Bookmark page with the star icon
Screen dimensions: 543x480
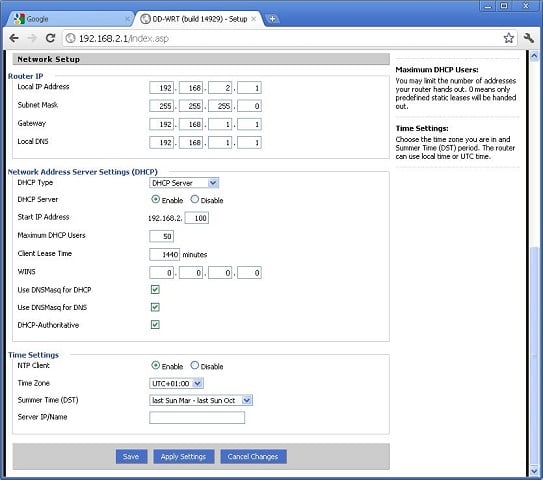508,38
